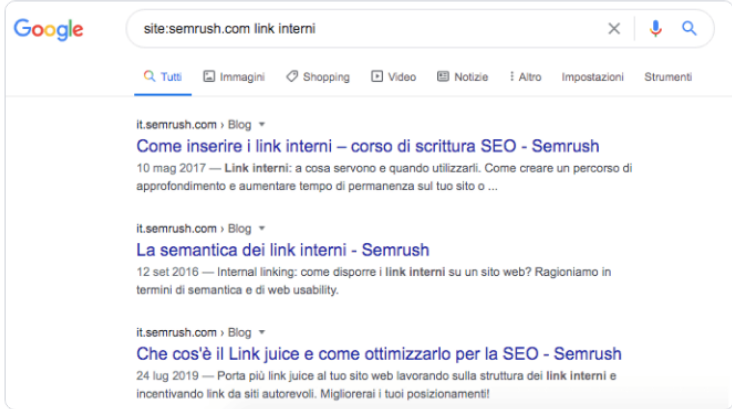The height and width of the screenshot is (409, 732).
Task: Open "La semantica dei link interni" result
Action: click(283, 249)
